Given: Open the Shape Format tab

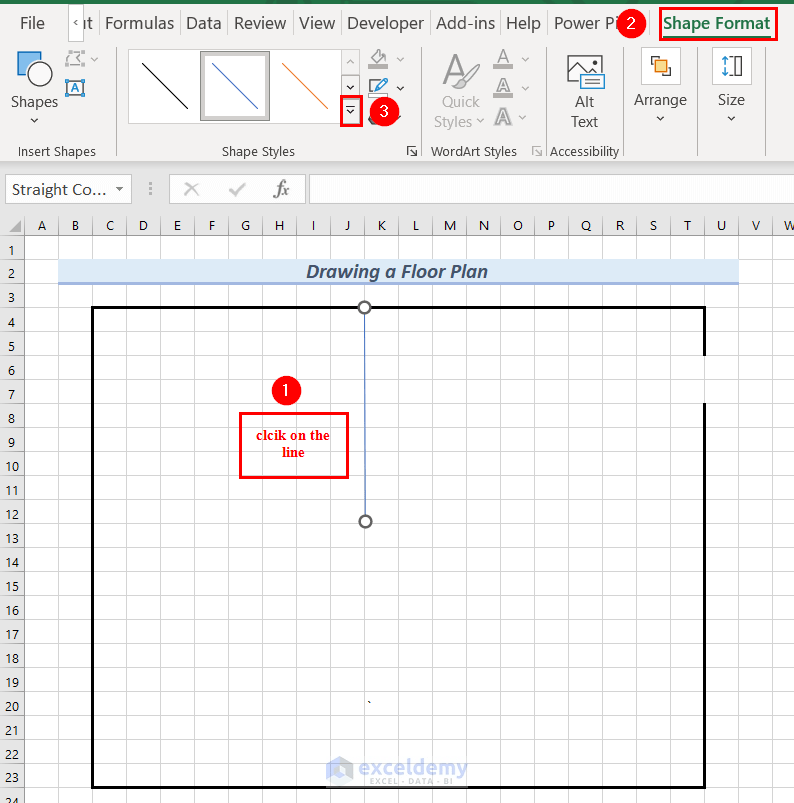Looking at the screenshot, I should point(716,24).
